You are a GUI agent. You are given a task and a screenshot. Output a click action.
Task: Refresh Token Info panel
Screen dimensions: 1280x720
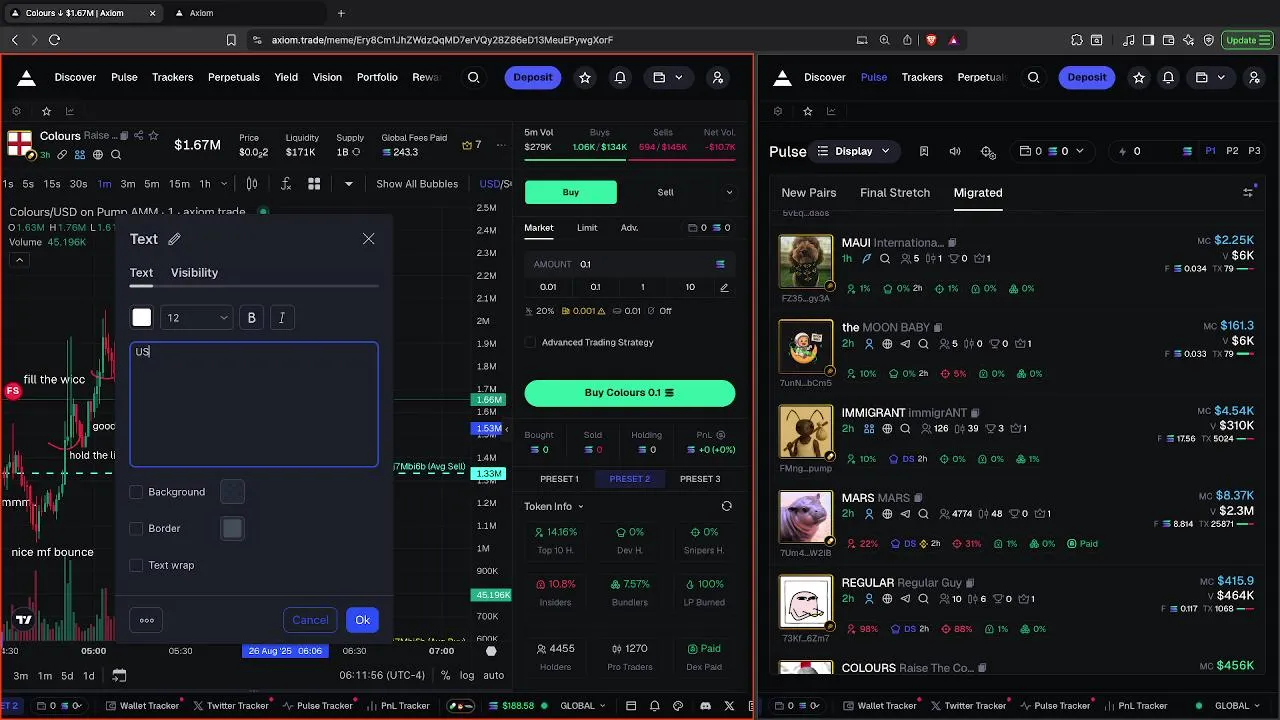coord(727,506)
